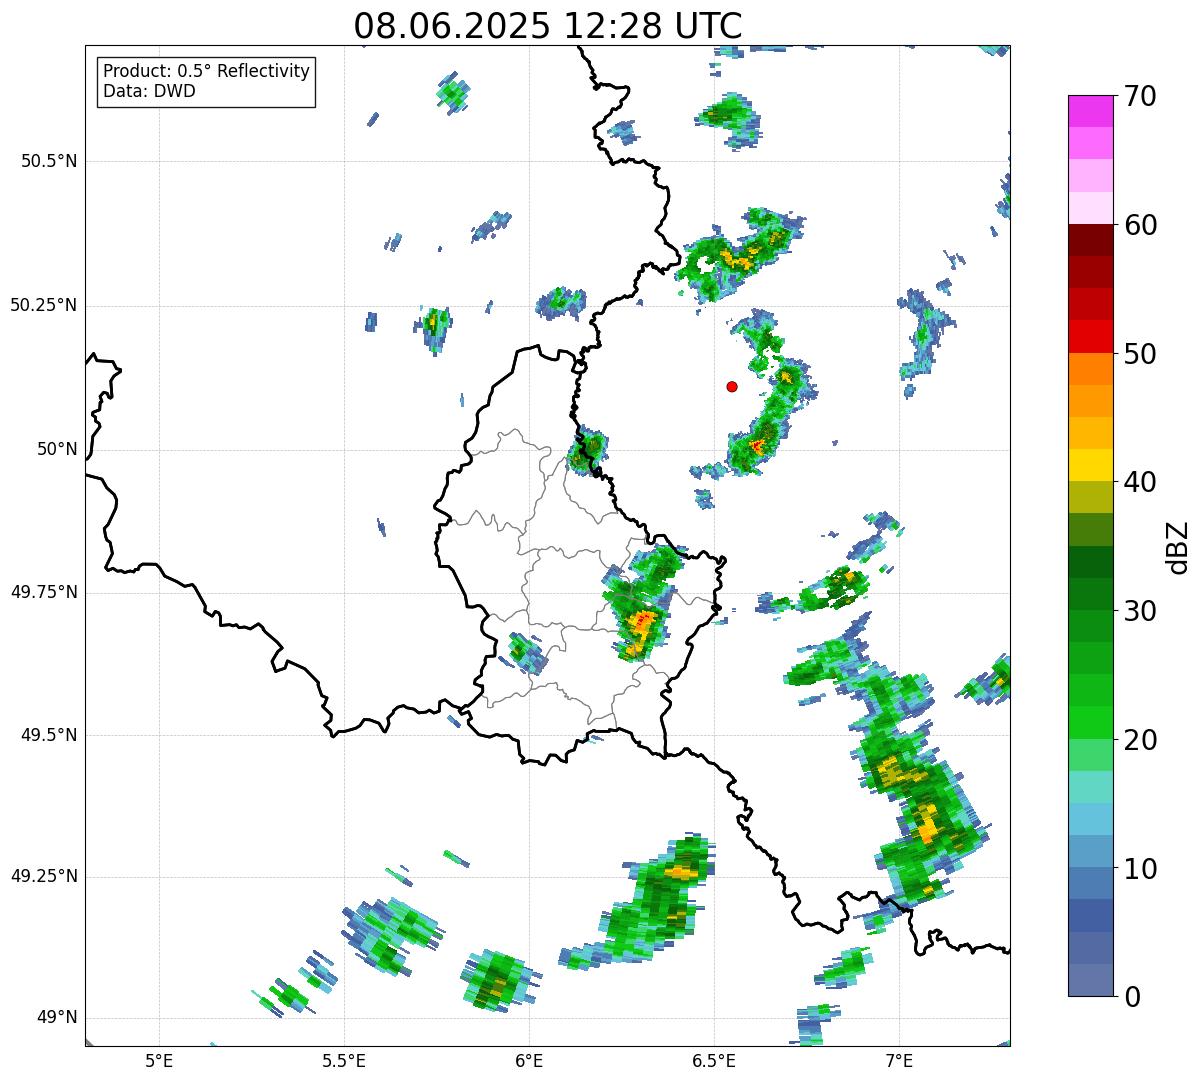Click the red dot marker on the map

coord(732,387)
